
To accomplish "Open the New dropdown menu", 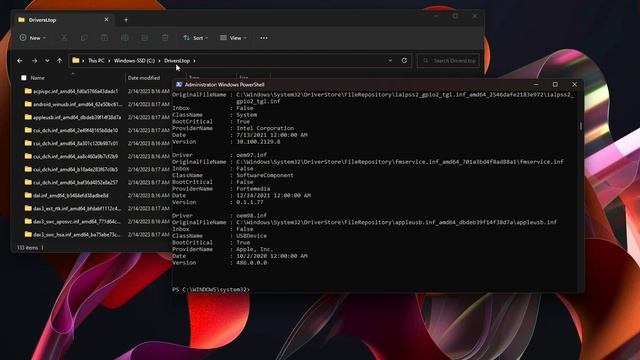I will click(33, 38).
